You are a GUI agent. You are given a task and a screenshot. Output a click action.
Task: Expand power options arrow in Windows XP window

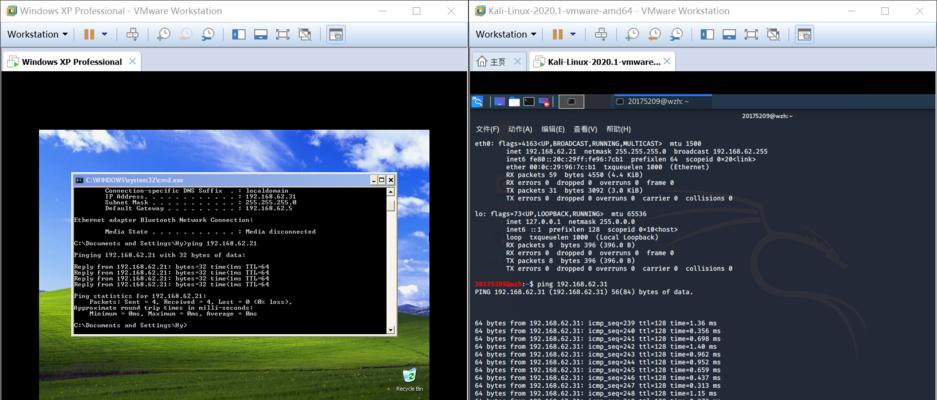(105, 34)
